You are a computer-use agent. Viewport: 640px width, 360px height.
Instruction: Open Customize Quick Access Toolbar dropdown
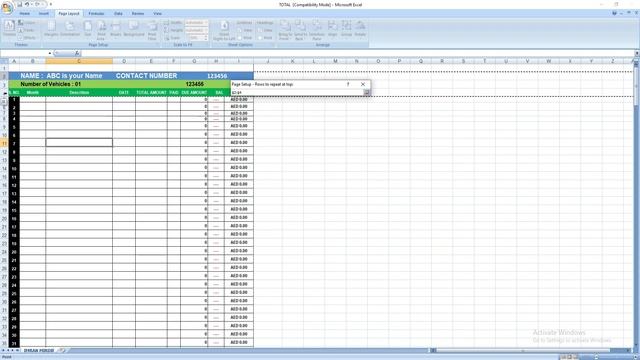click(x=51, y=4)
